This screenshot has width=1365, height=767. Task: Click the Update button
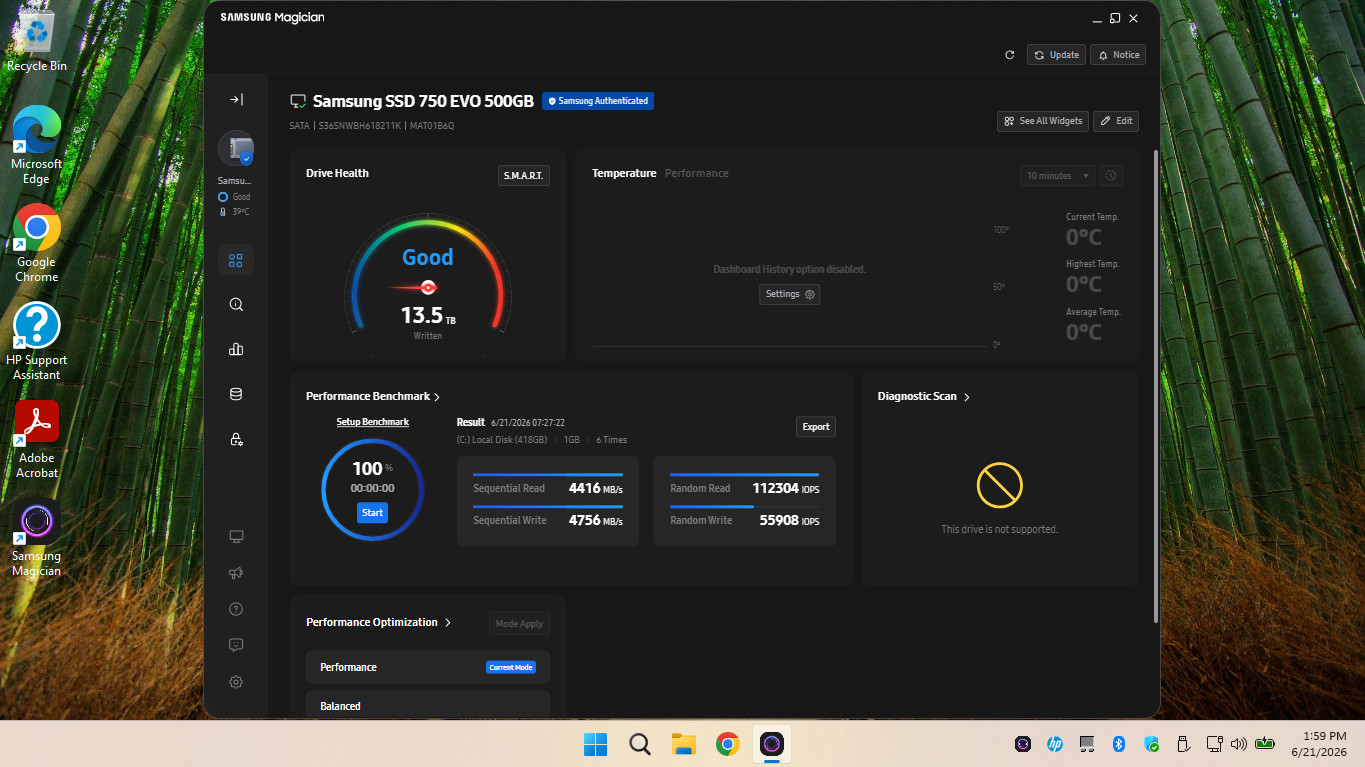1056,55
